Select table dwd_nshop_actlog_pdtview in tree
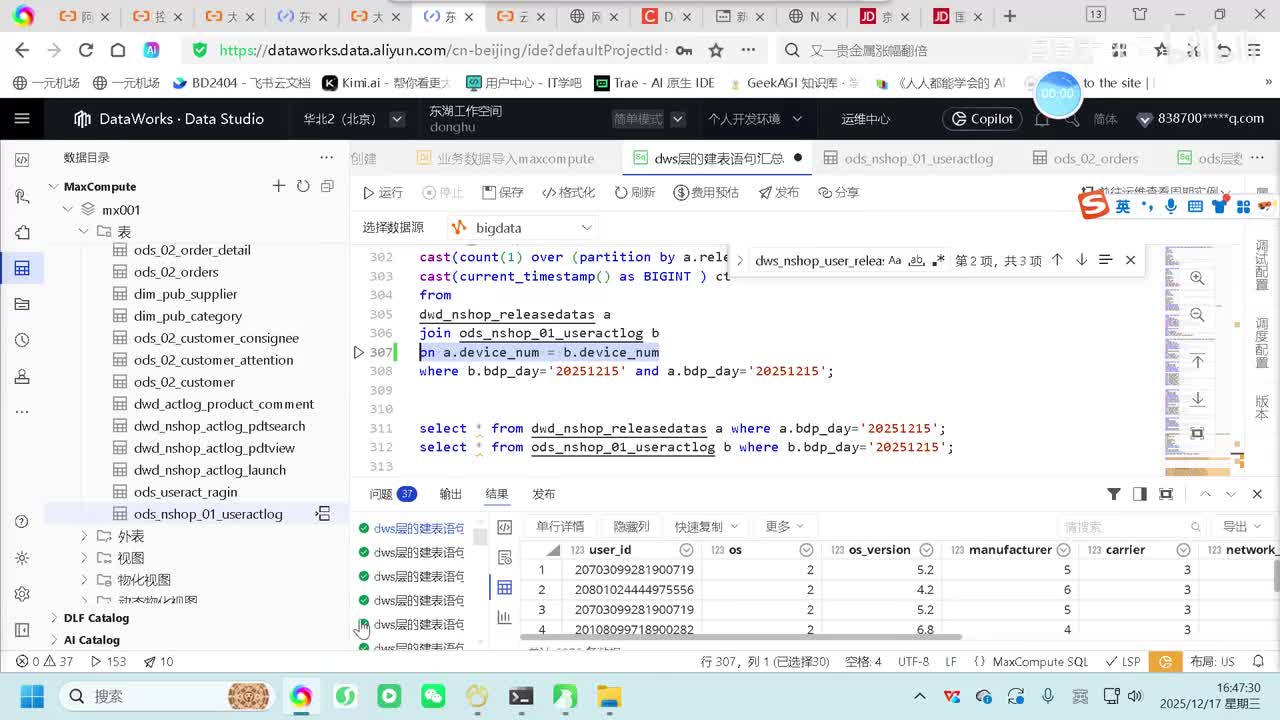1280x720 pixels. point(214,448)
